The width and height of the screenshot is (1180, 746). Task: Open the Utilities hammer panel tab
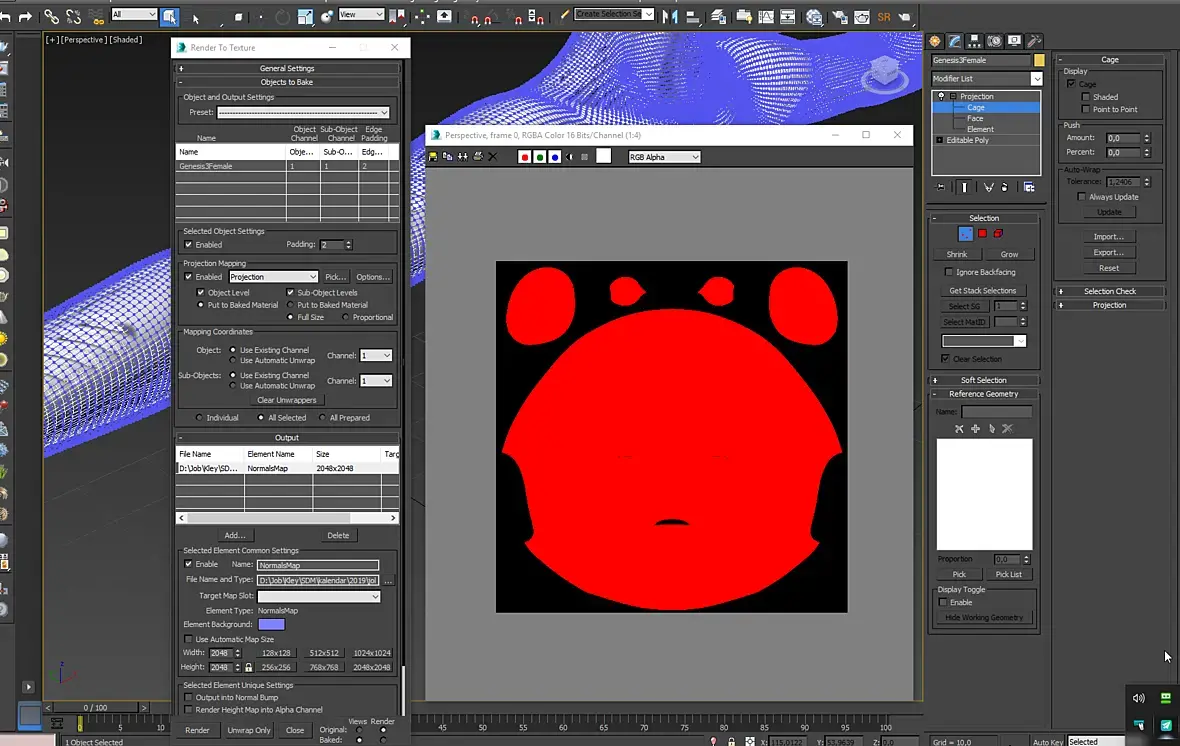[x=1035, y=41]
